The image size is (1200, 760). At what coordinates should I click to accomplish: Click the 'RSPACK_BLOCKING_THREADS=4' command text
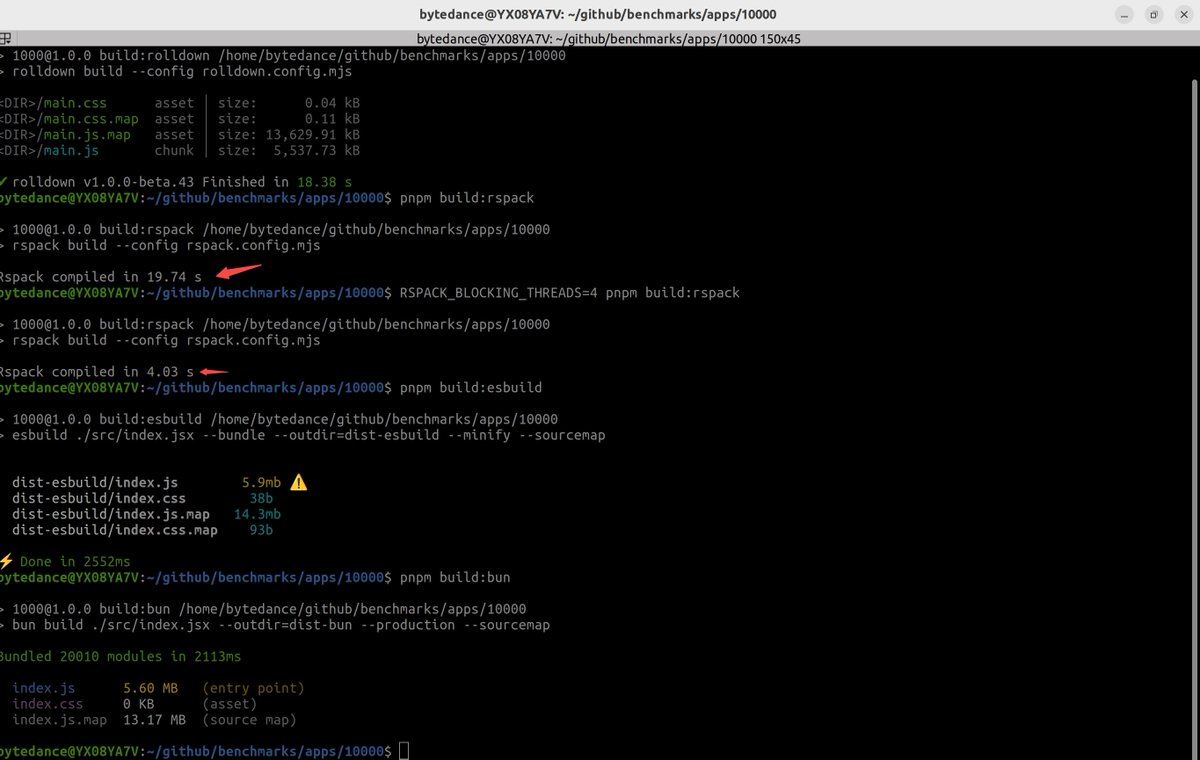[497, 293]
